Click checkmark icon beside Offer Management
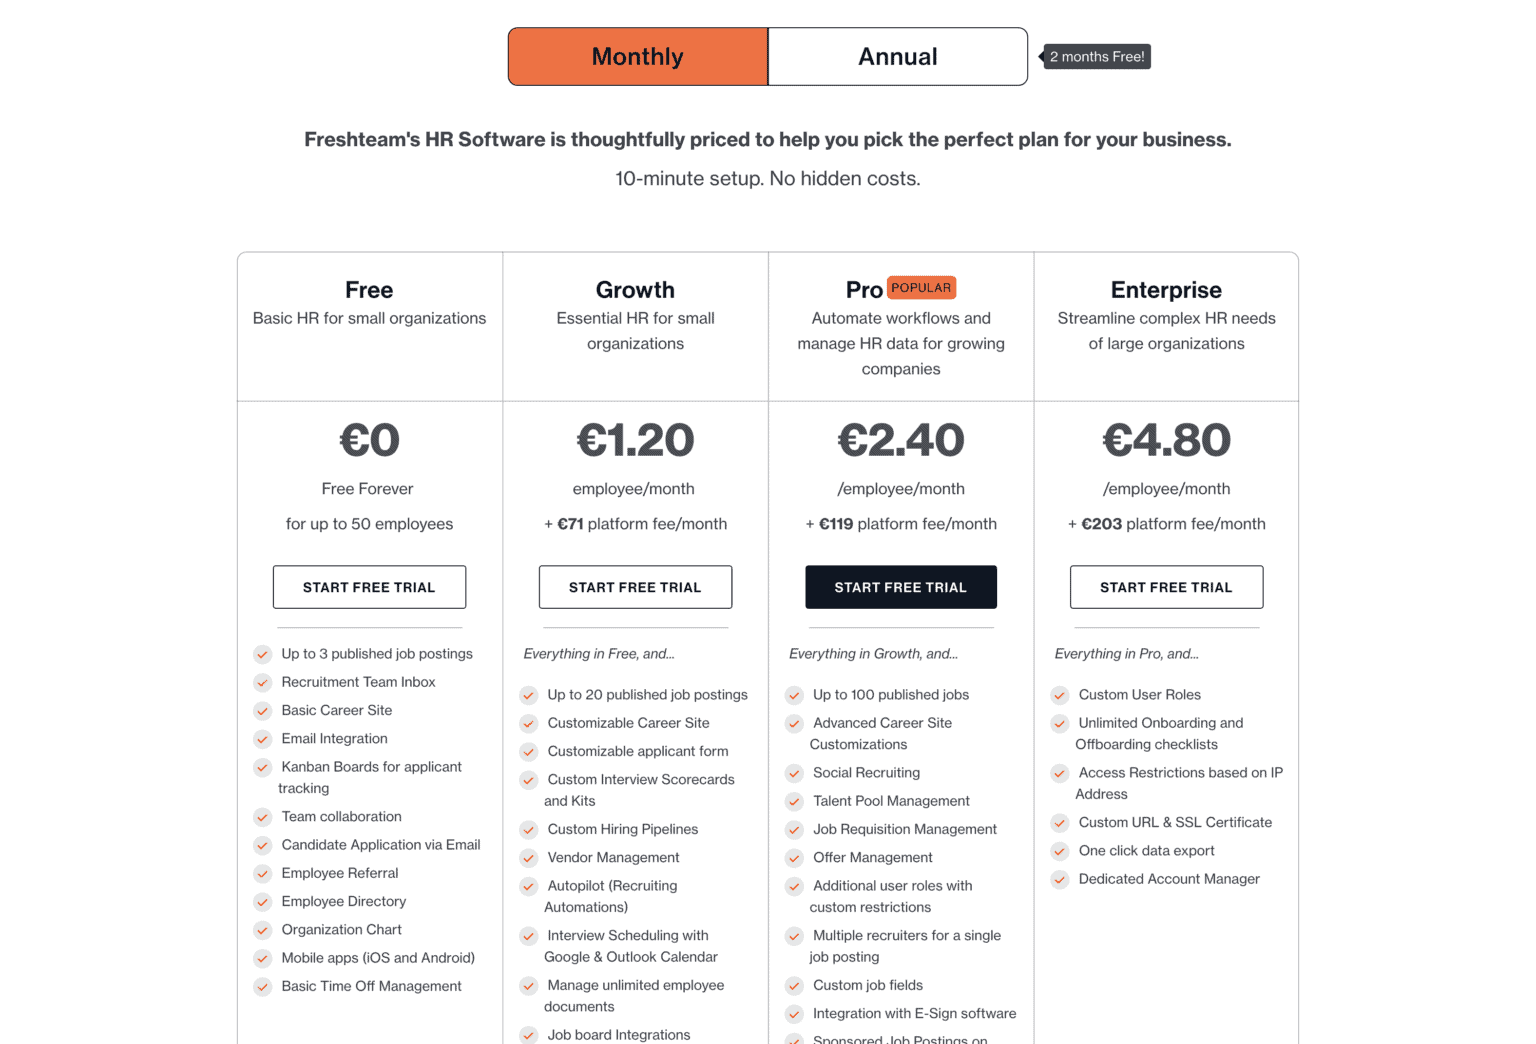The height and width of the screenshot is (1044, 1536). (795, 858)
